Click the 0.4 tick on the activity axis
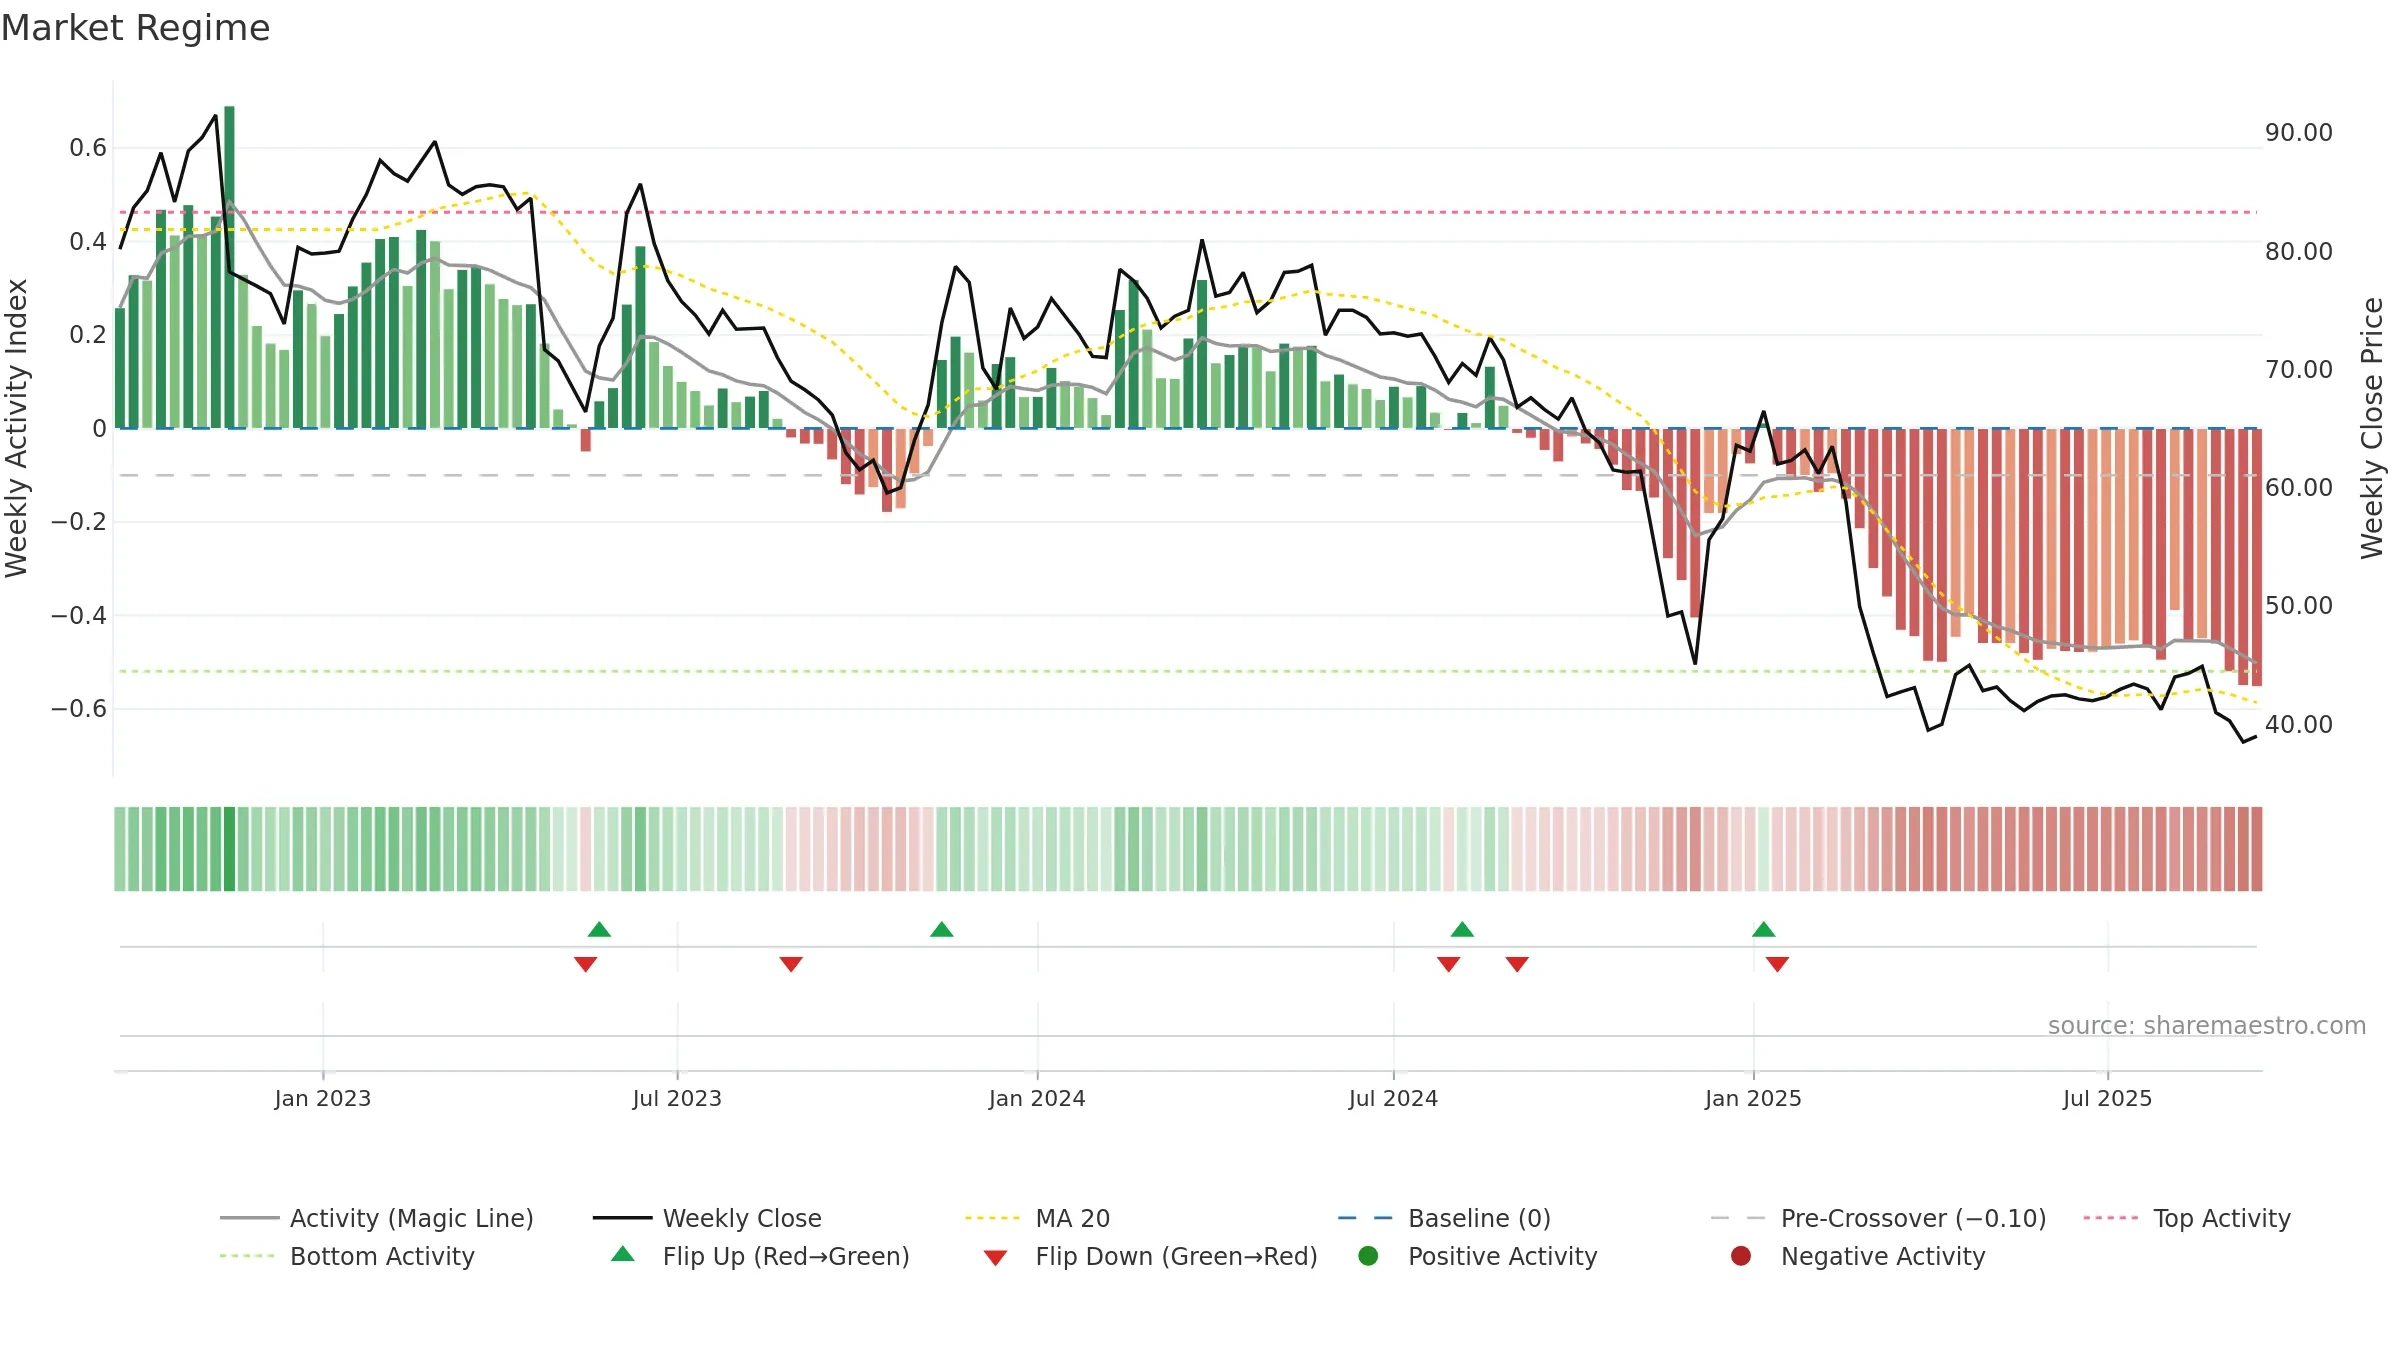The image size is (2400, 1350). [88, 241]
